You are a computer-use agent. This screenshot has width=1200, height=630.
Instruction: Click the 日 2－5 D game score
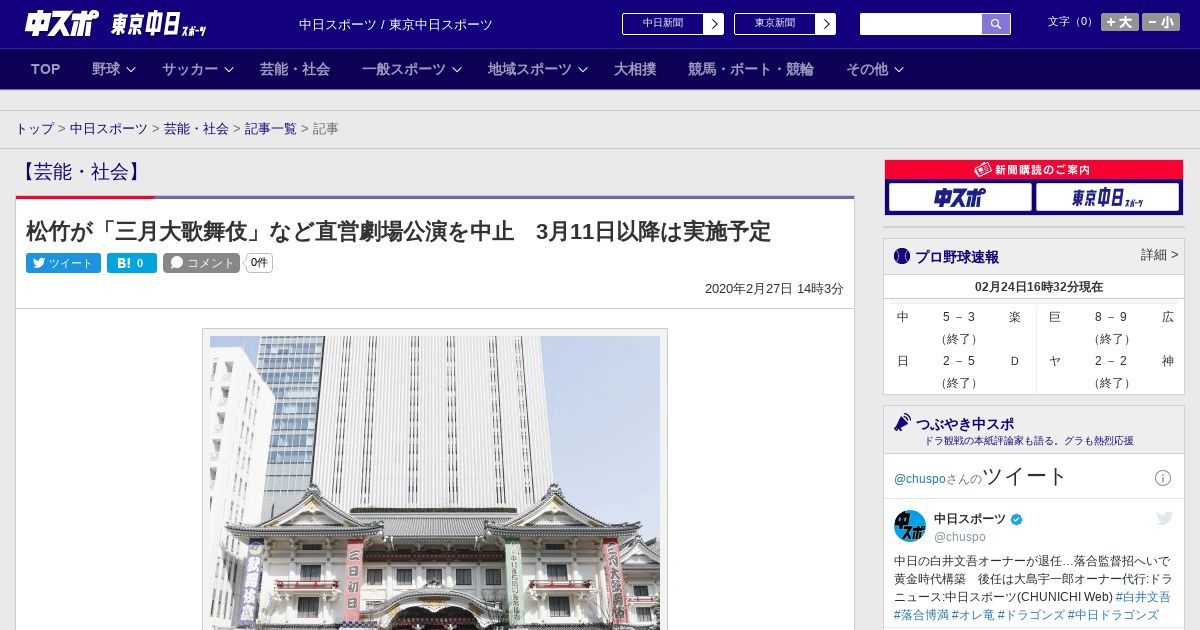[x=958, y=361]
